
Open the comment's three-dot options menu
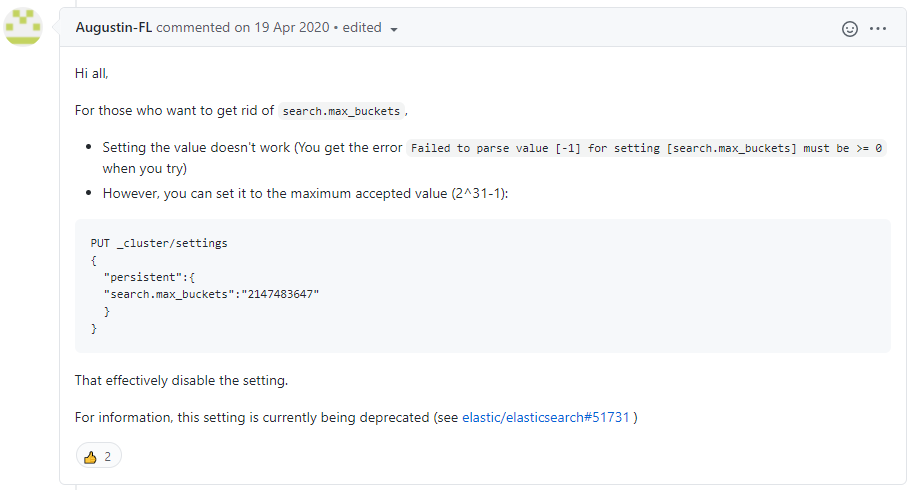coord(878,29)
